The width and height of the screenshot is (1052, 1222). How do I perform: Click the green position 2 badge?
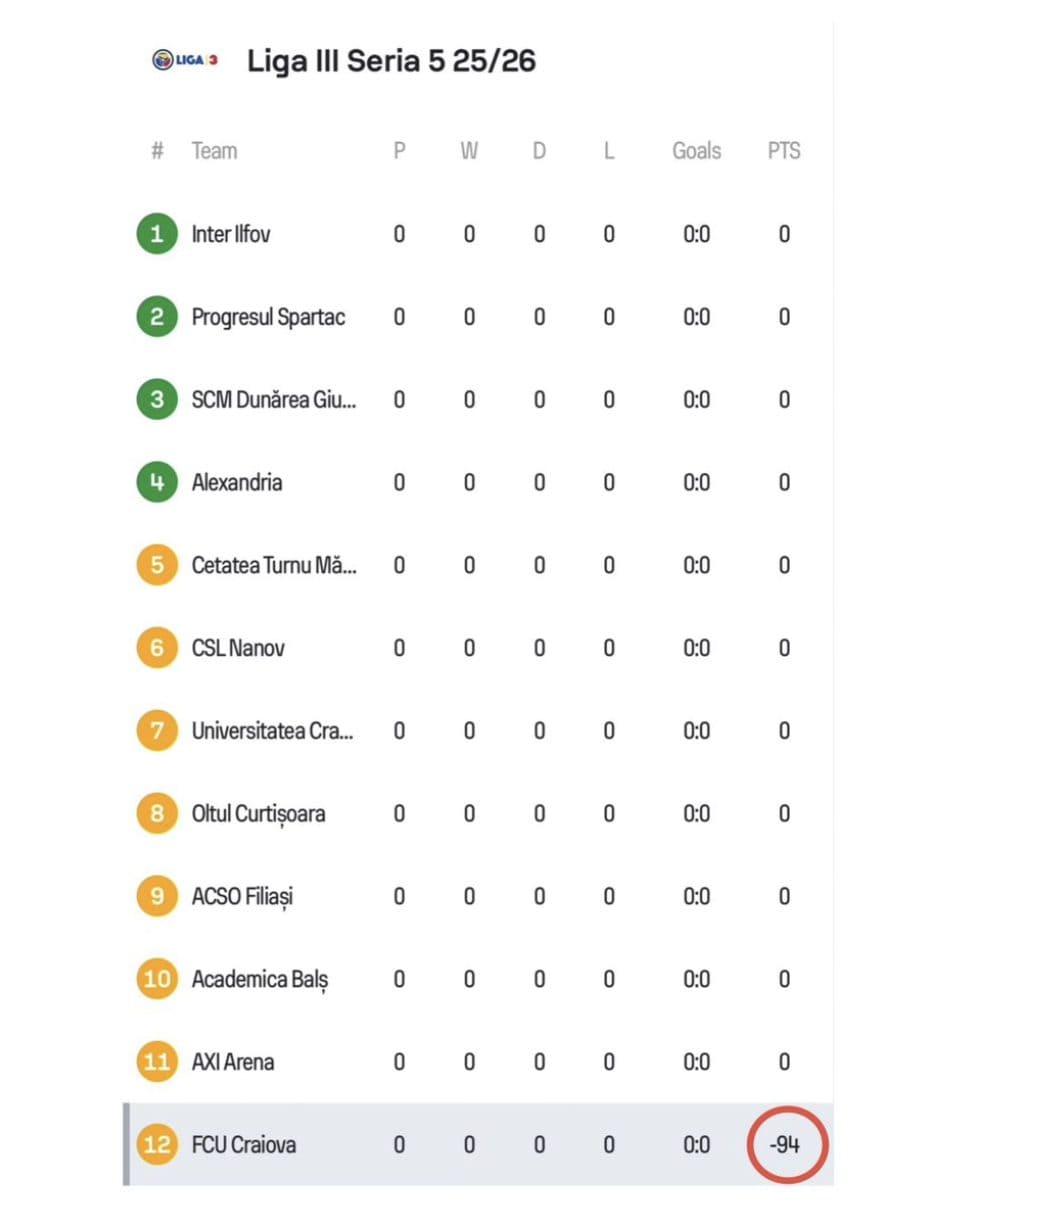156,317
